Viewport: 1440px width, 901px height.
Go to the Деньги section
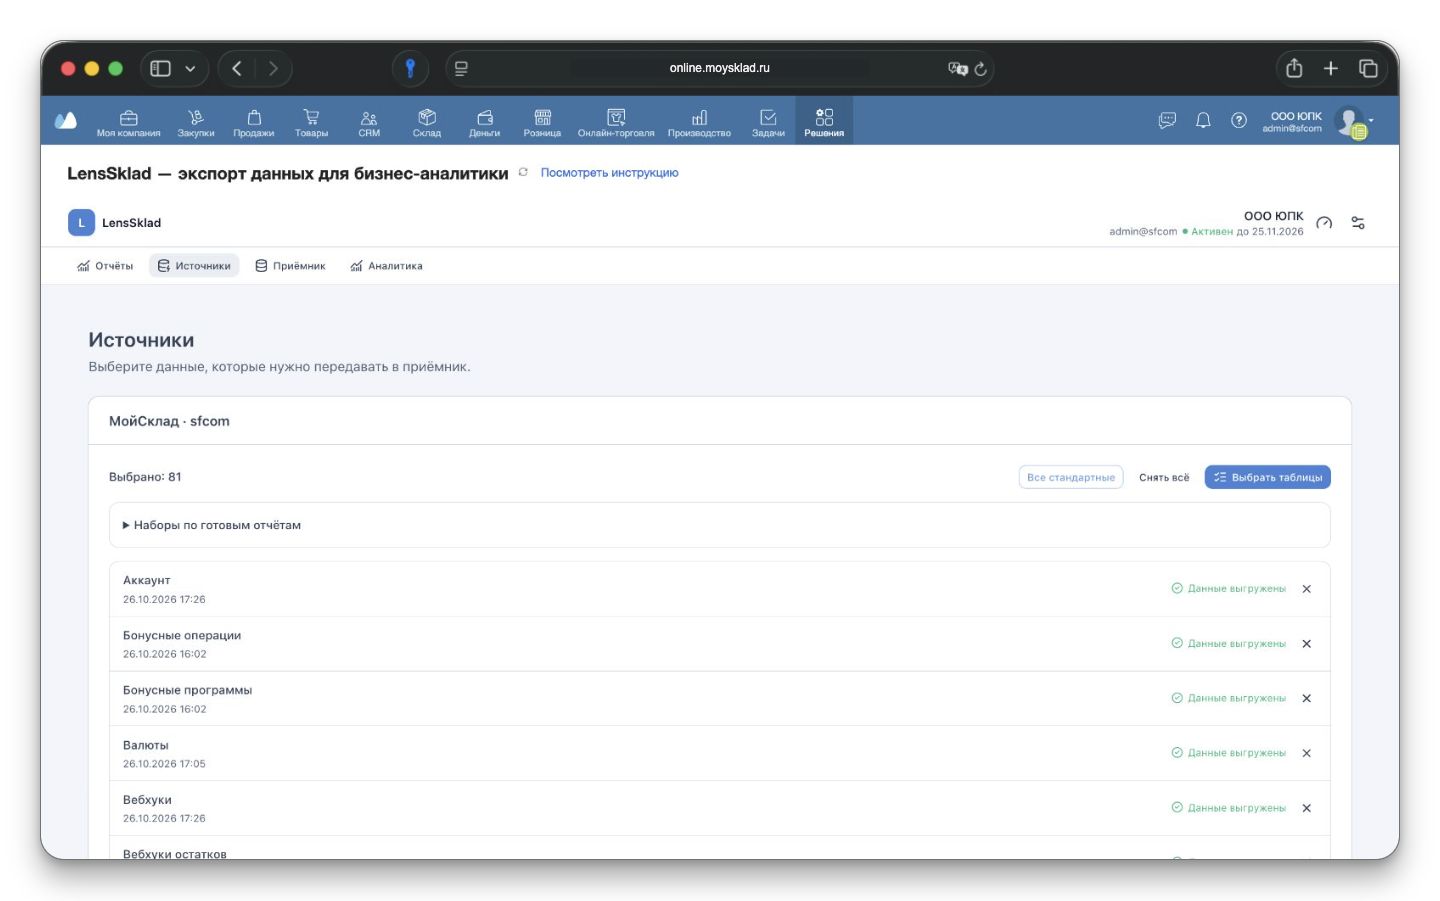(485, 122)
